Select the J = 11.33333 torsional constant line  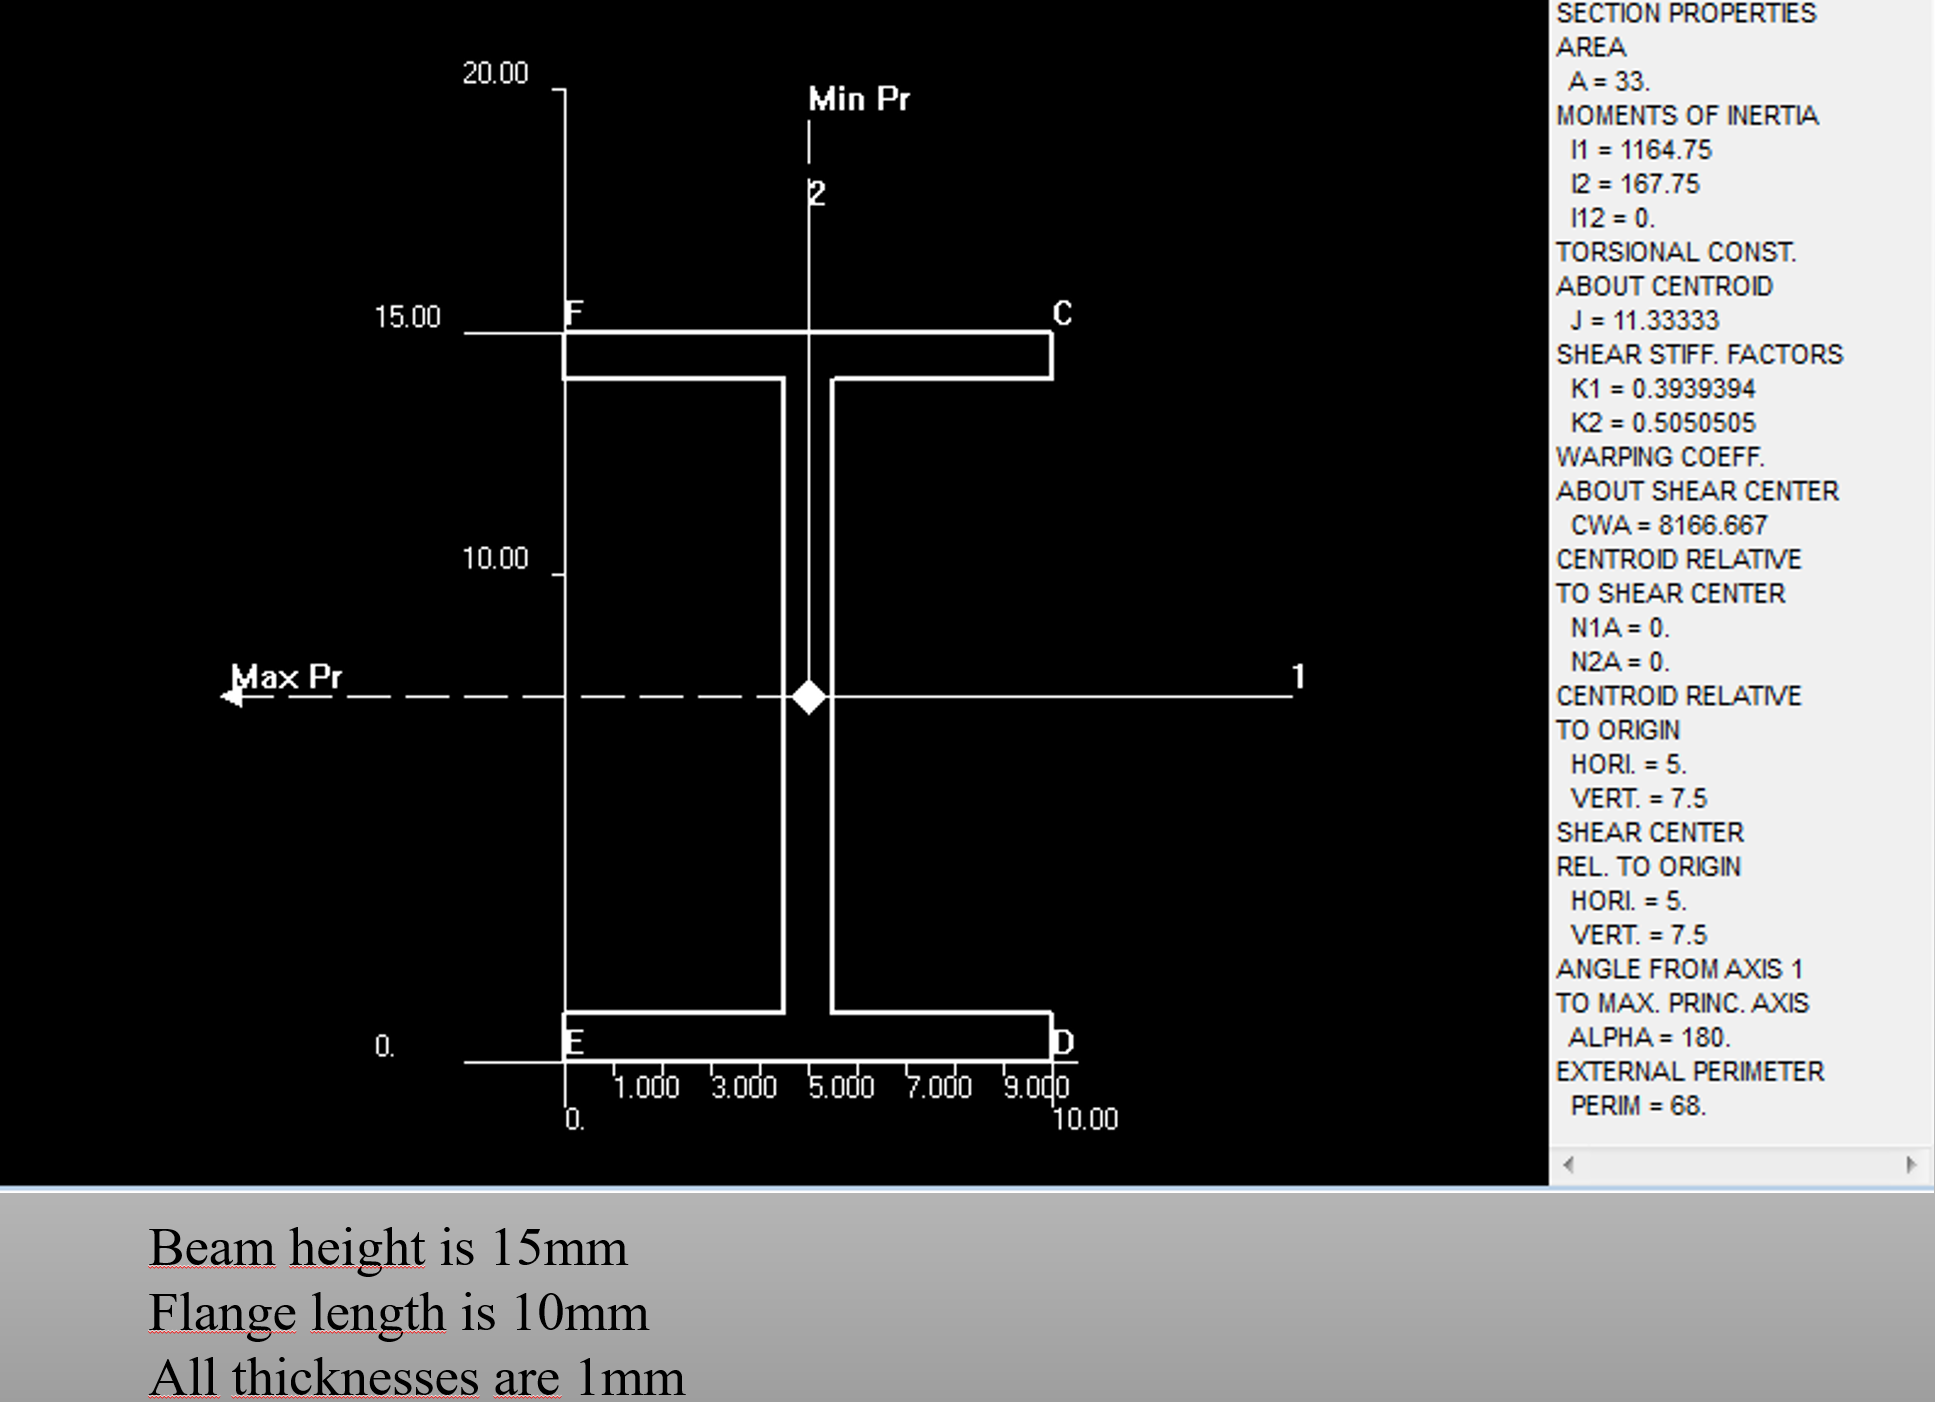[x=1643, y=320]
